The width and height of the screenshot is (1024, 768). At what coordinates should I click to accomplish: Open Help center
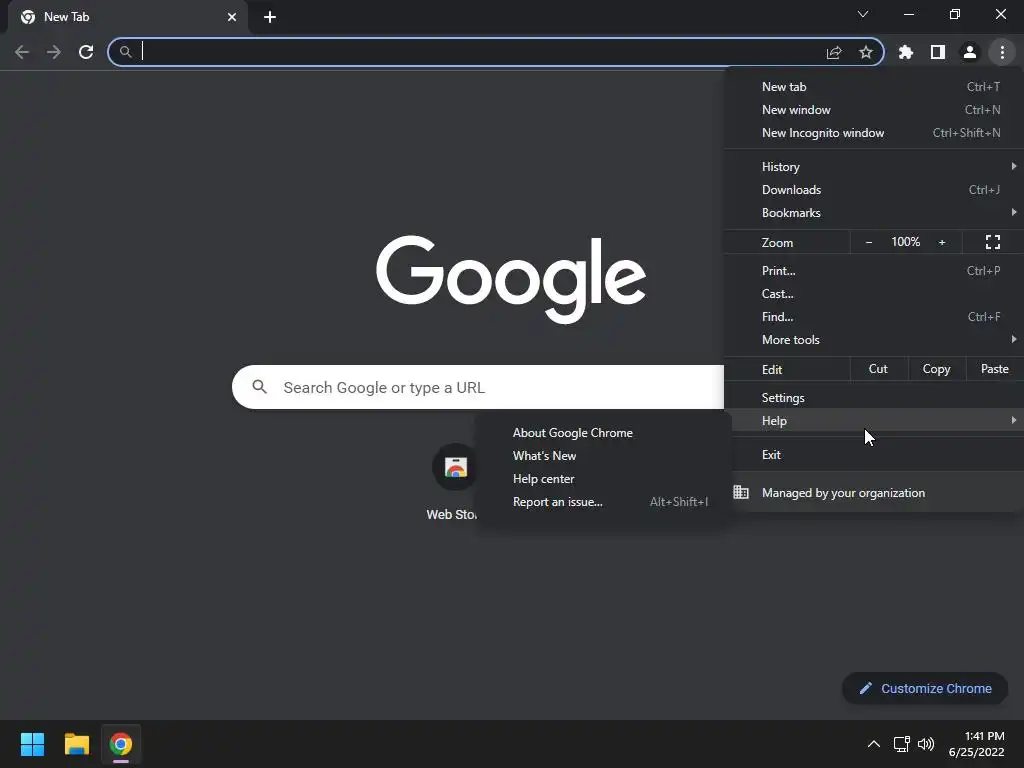[x=604, y=479]
